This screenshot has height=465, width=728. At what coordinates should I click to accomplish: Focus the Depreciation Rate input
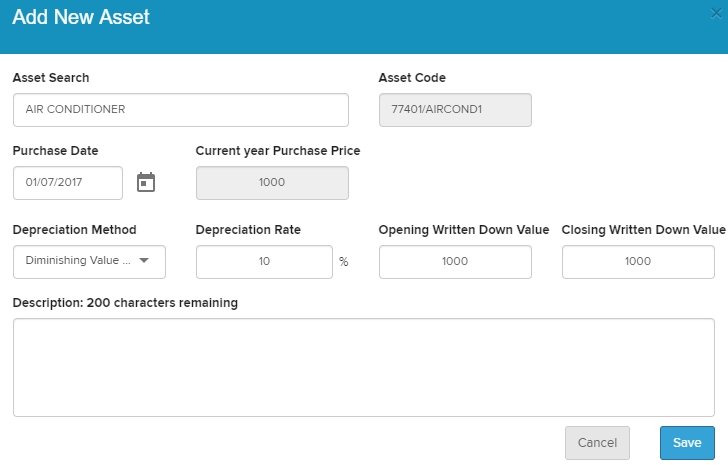[x=264, y=261]
